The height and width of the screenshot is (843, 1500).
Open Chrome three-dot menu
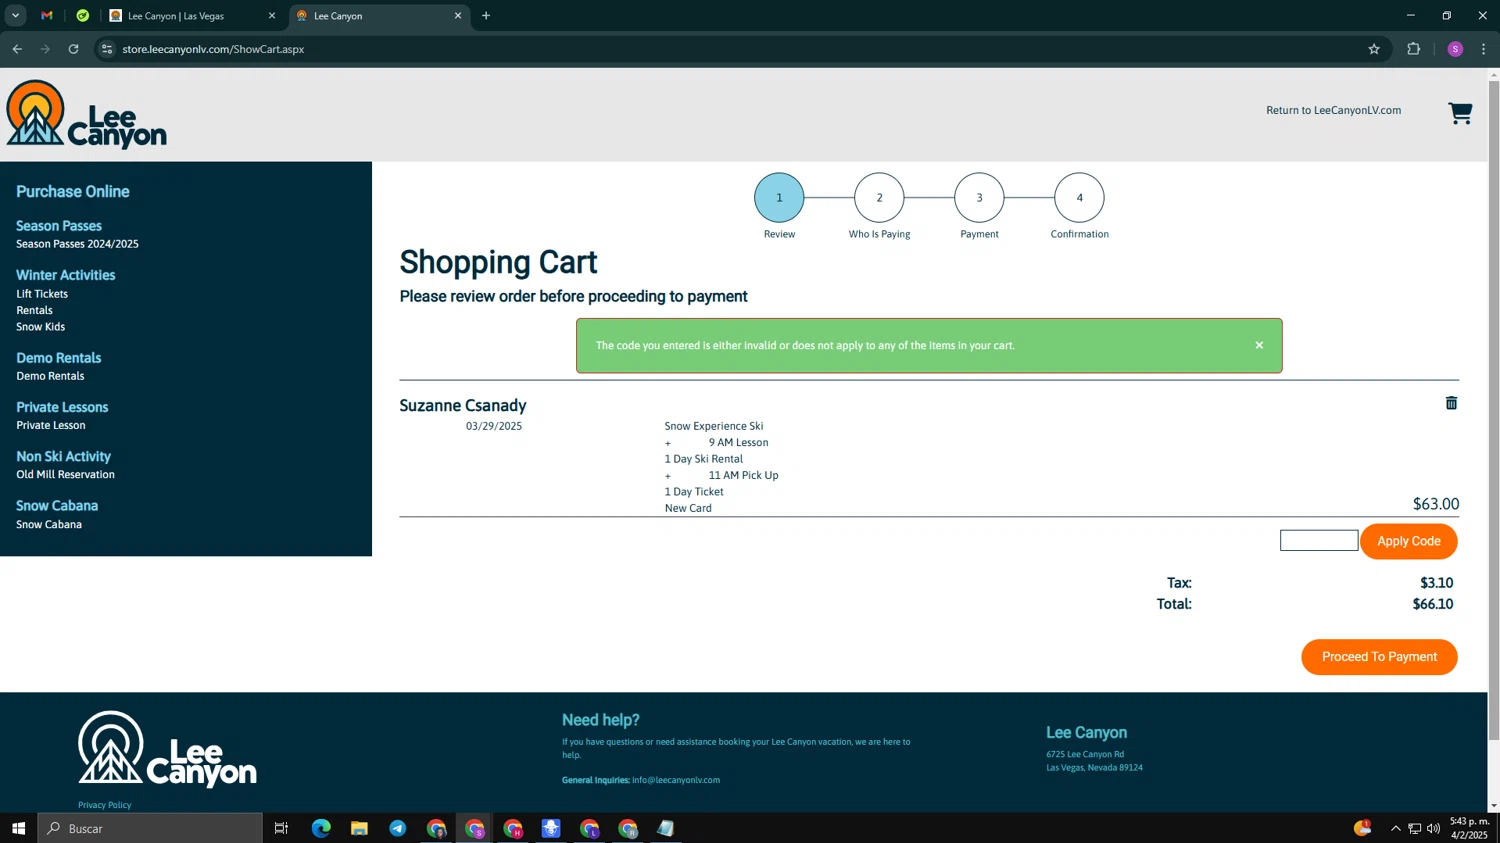(x=1483, y=49)
